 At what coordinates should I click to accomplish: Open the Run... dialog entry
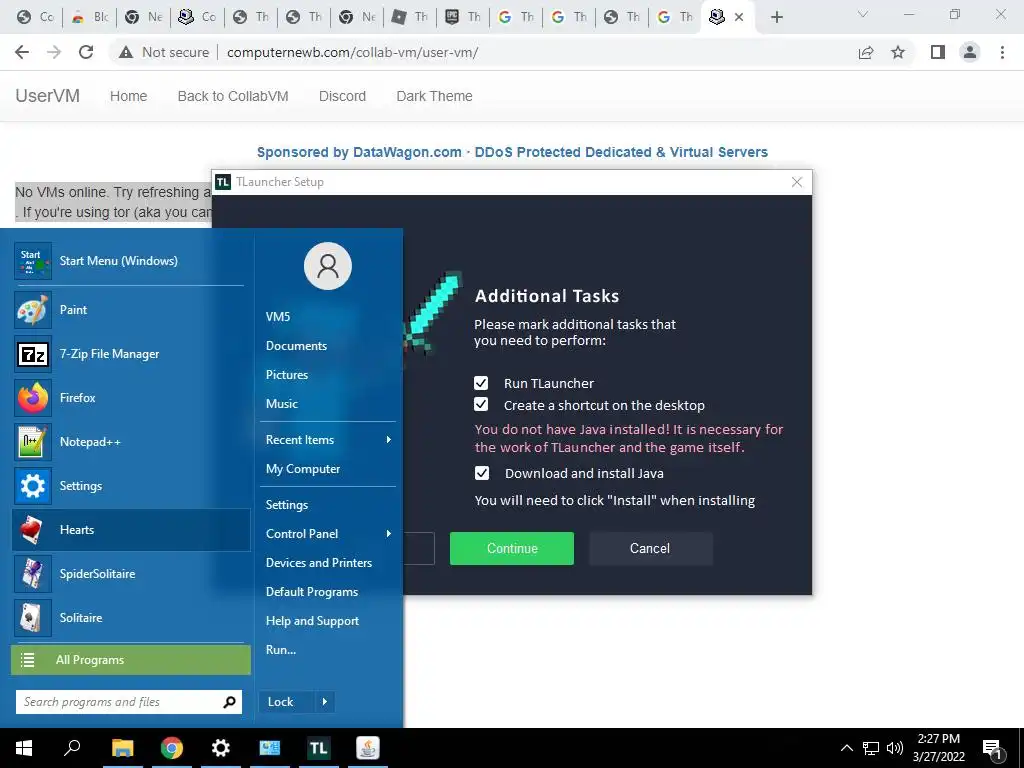[x=281, y=650]
